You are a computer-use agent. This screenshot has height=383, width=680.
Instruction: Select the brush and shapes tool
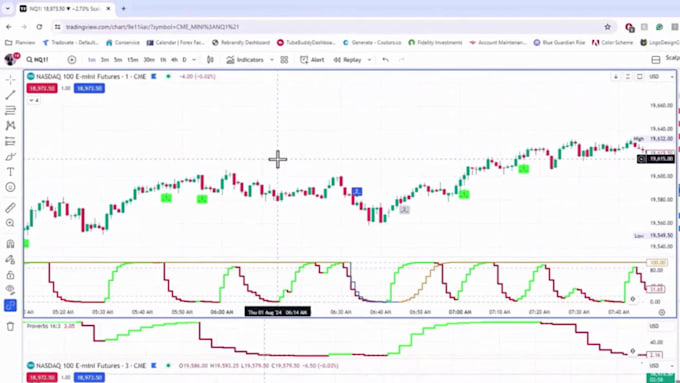point(10,157)
